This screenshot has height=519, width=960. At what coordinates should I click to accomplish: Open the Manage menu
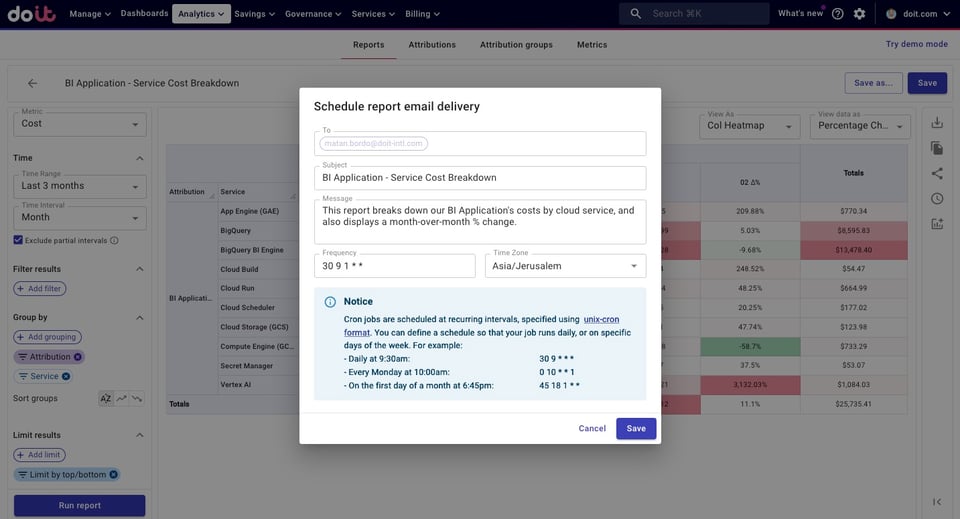[x=90, y=13]
